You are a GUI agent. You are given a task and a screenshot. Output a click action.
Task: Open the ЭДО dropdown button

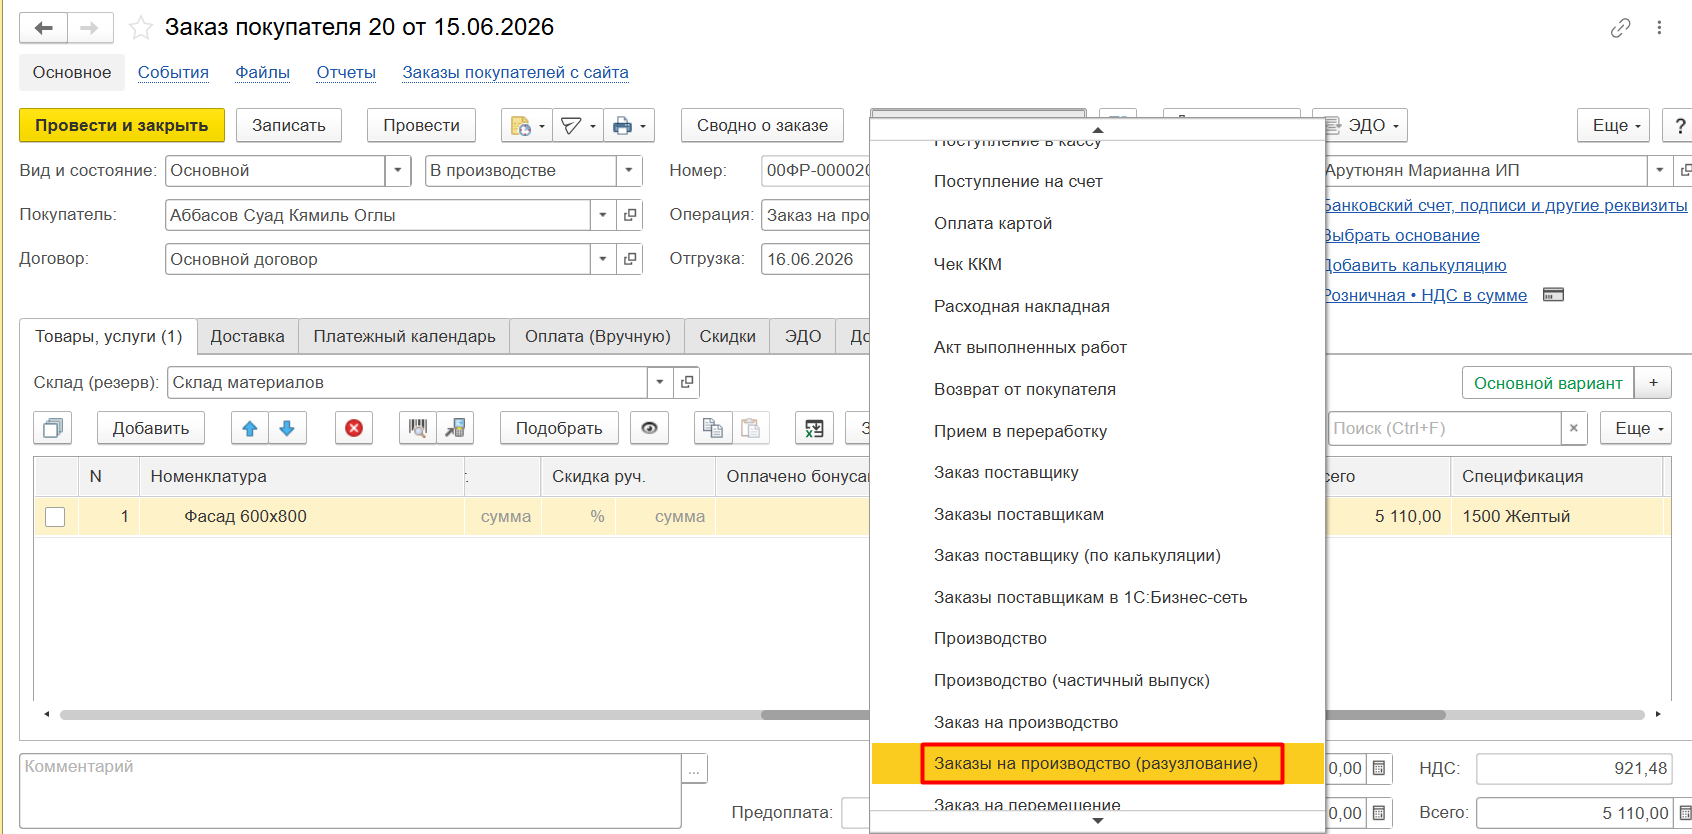pyautogui.click(x=1365, y=125)
